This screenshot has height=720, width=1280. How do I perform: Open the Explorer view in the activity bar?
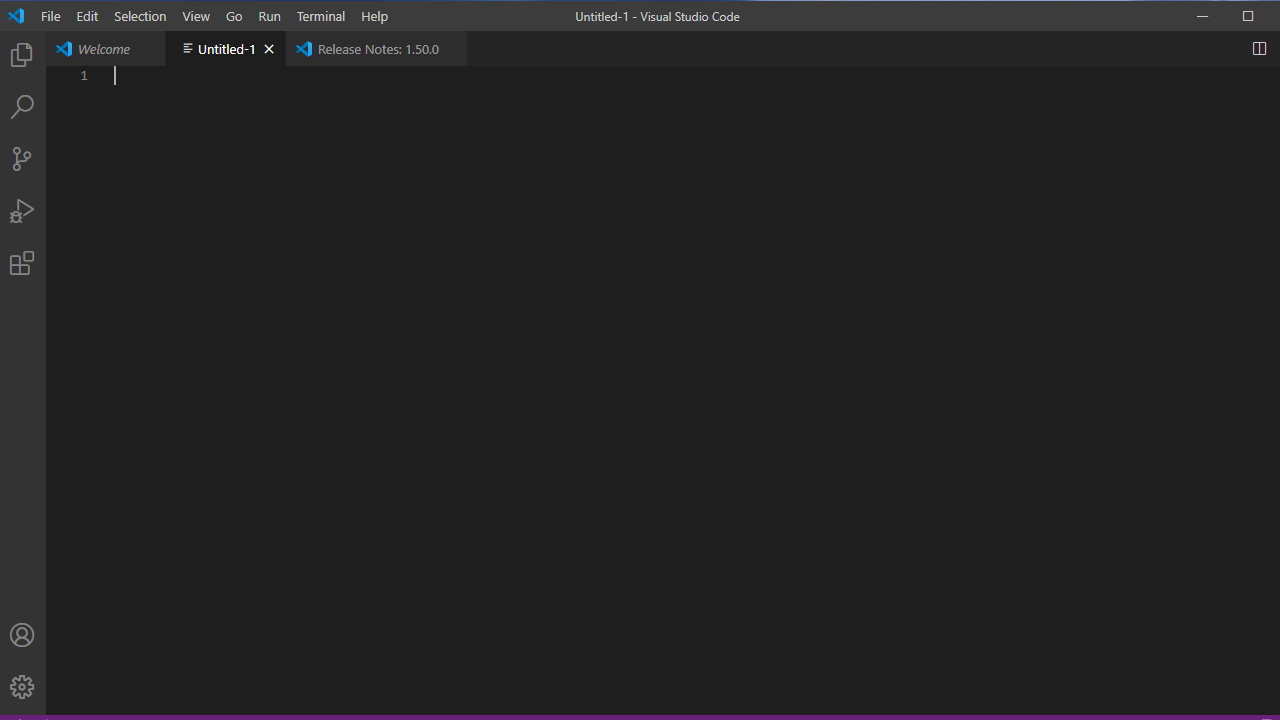point(22,55)
